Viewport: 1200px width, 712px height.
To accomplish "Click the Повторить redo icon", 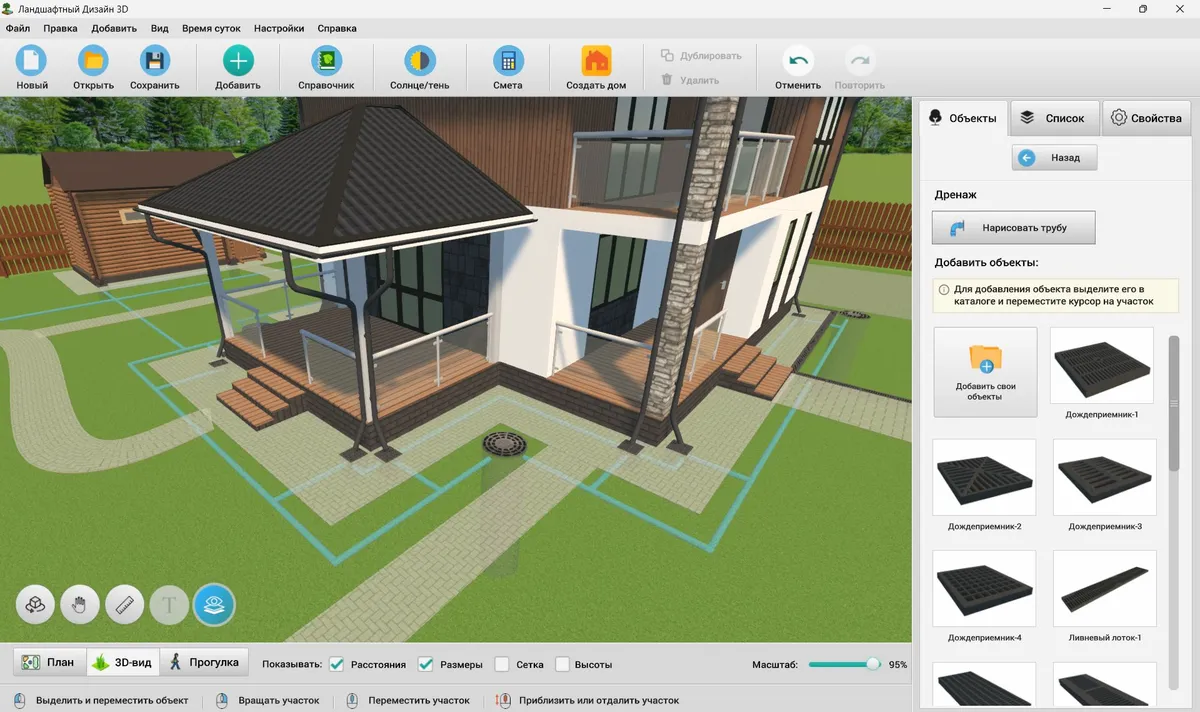I will pos(859,61).
